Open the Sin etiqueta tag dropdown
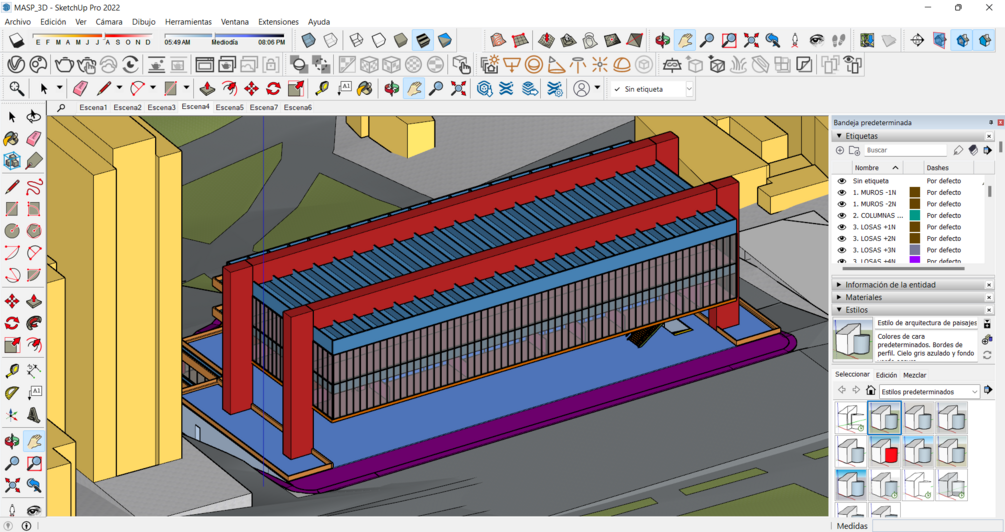This screenshot has height=532, width=1005. pos(690,89)
